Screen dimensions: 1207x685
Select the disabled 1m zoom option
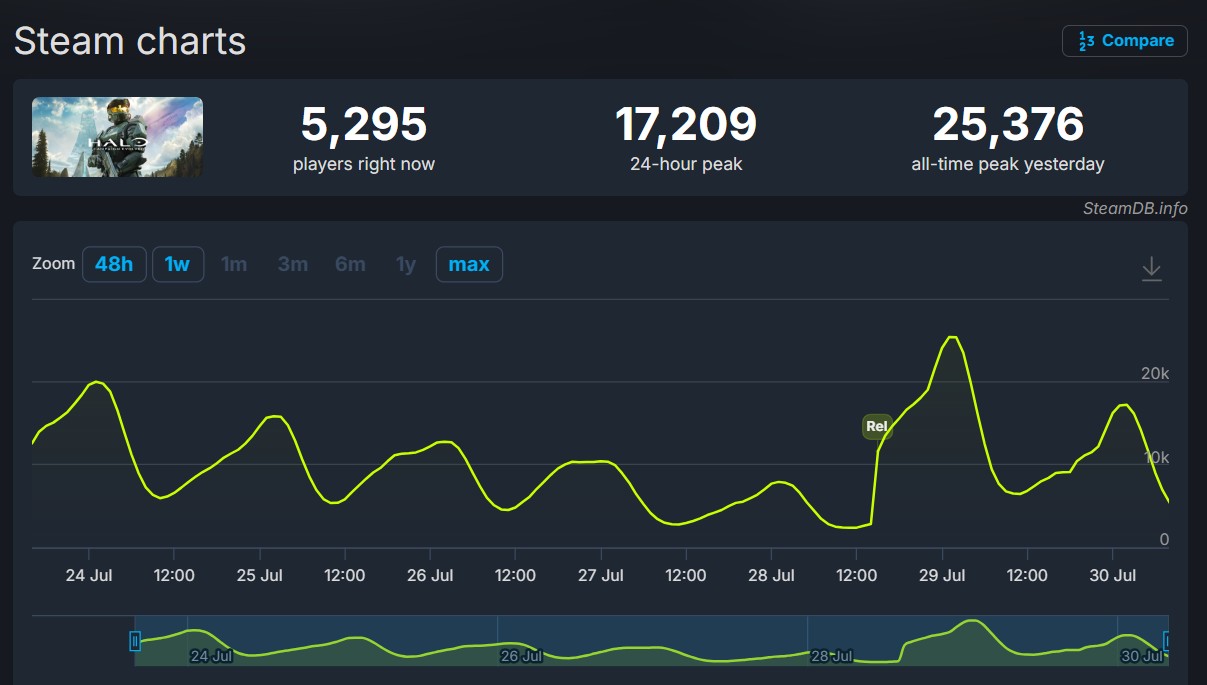pyautogui.click(x=234, y=264)
